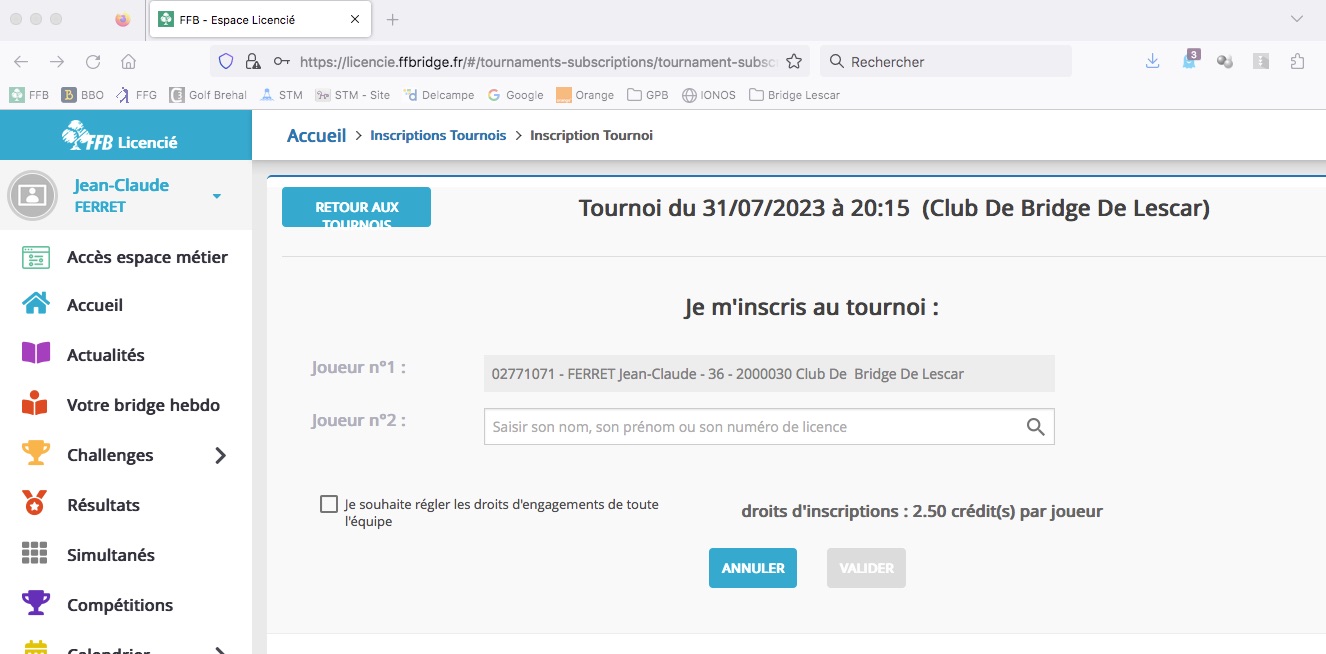Open the profile dropdown next to FERRET
This screenshot has width=1326, height=654.
pyautogui.click(x=216, y=196)
